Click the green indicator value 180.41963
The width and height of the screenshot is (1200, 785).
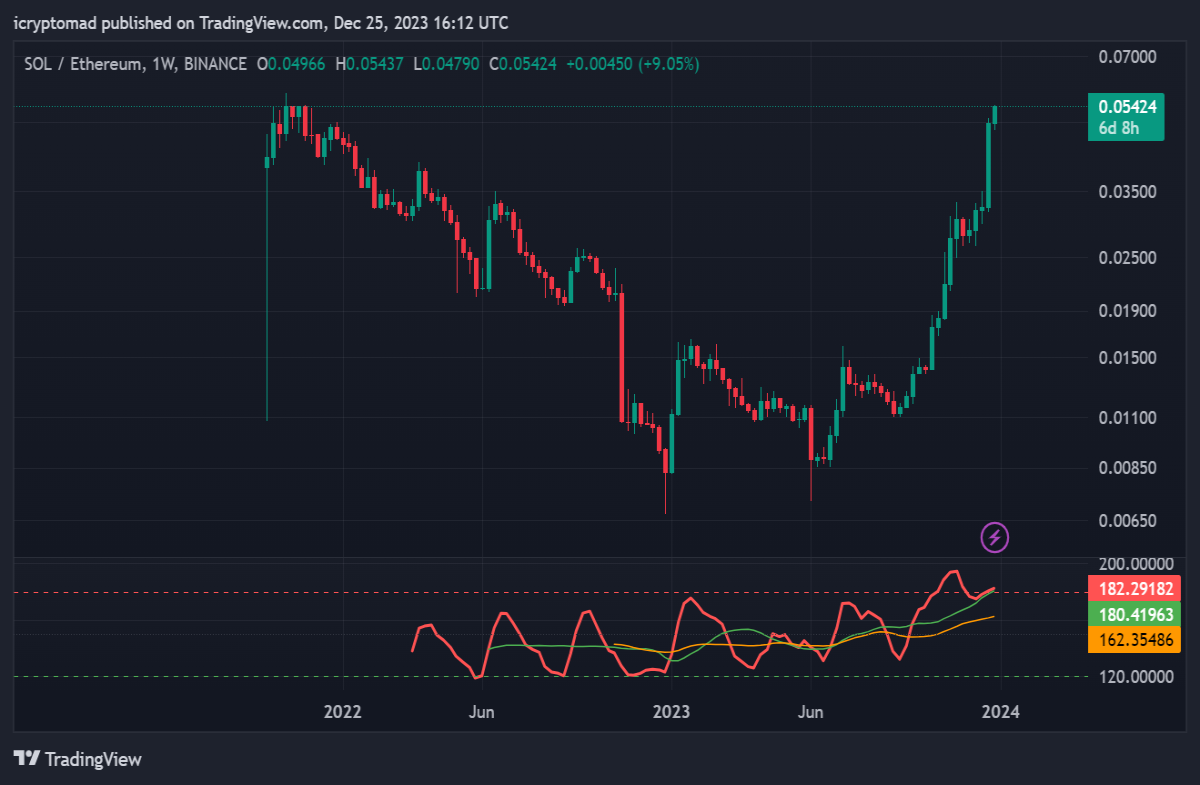(x=1134, y=614)
